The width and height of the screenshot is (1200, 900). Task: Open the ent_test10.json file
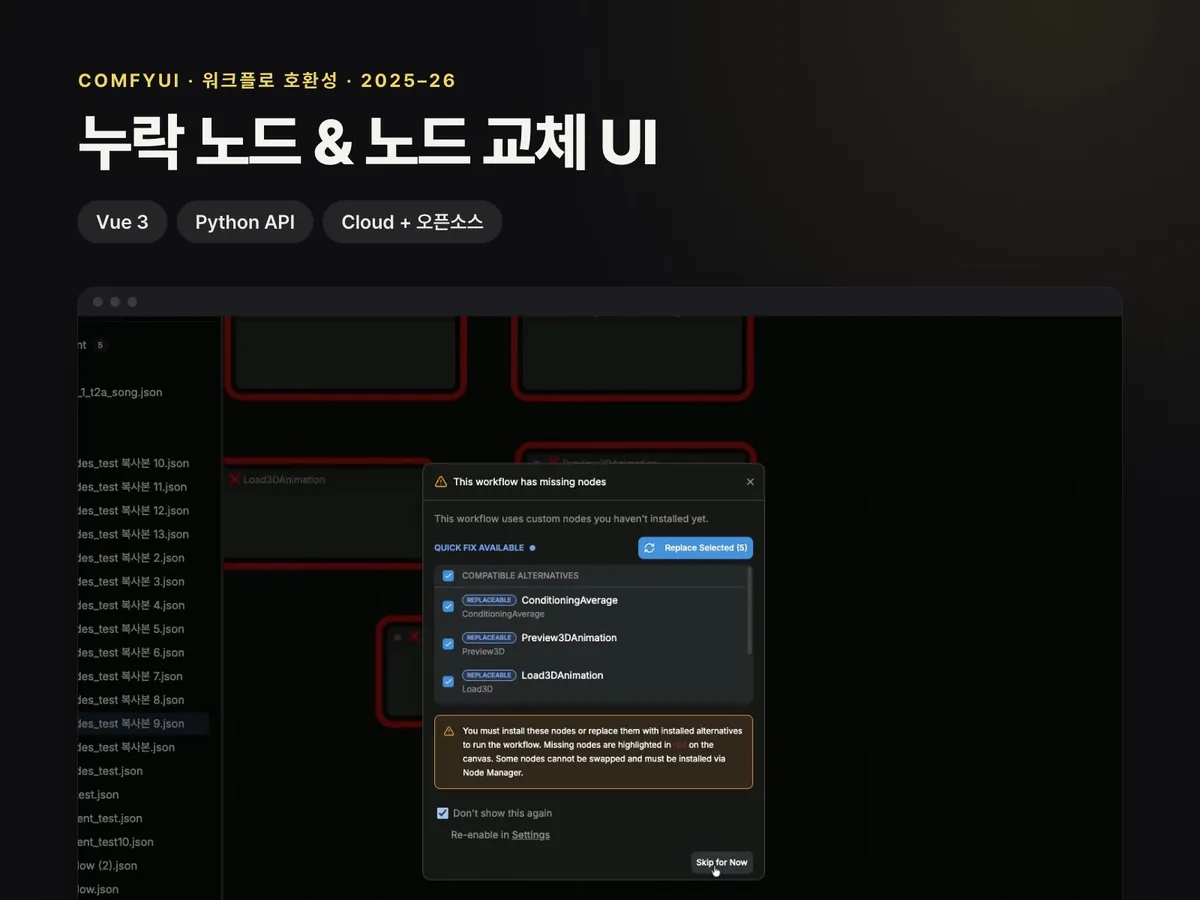(x=116, y=842)
